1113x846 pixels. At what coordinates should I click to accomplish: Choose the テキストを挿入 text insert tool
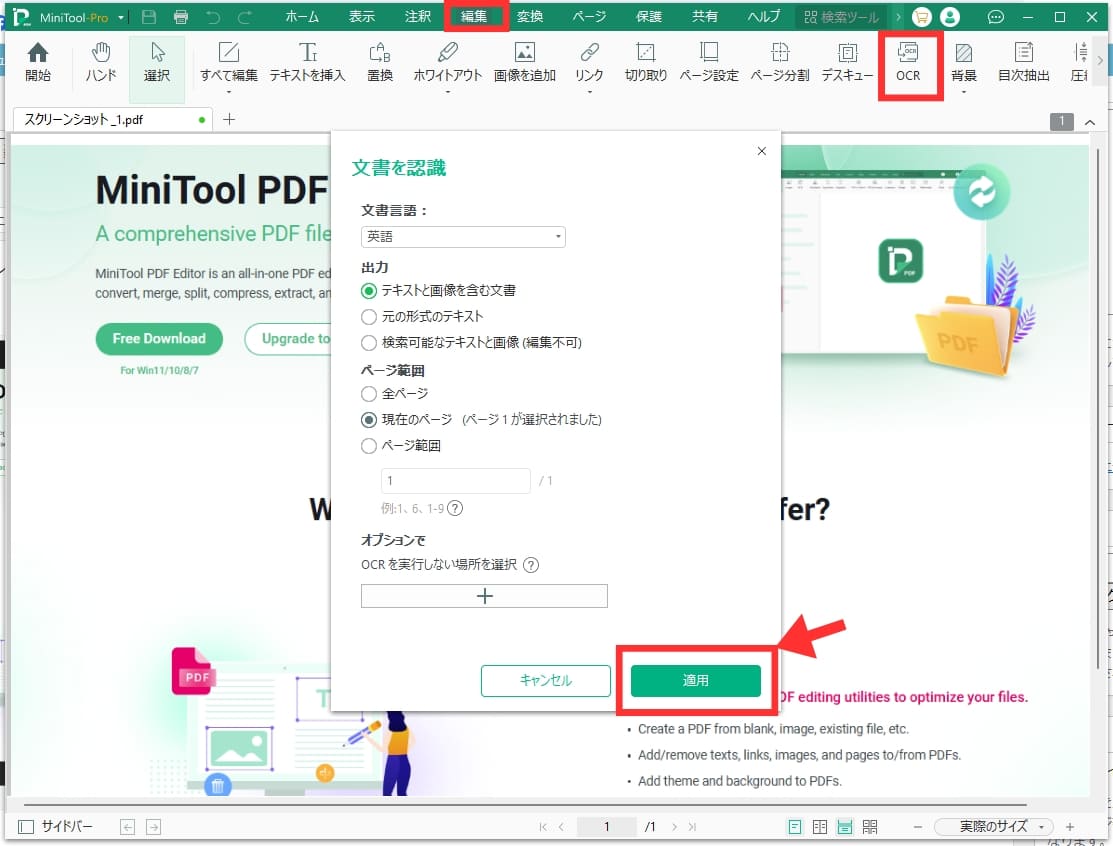pyautogui.click(x=307, y=62)
